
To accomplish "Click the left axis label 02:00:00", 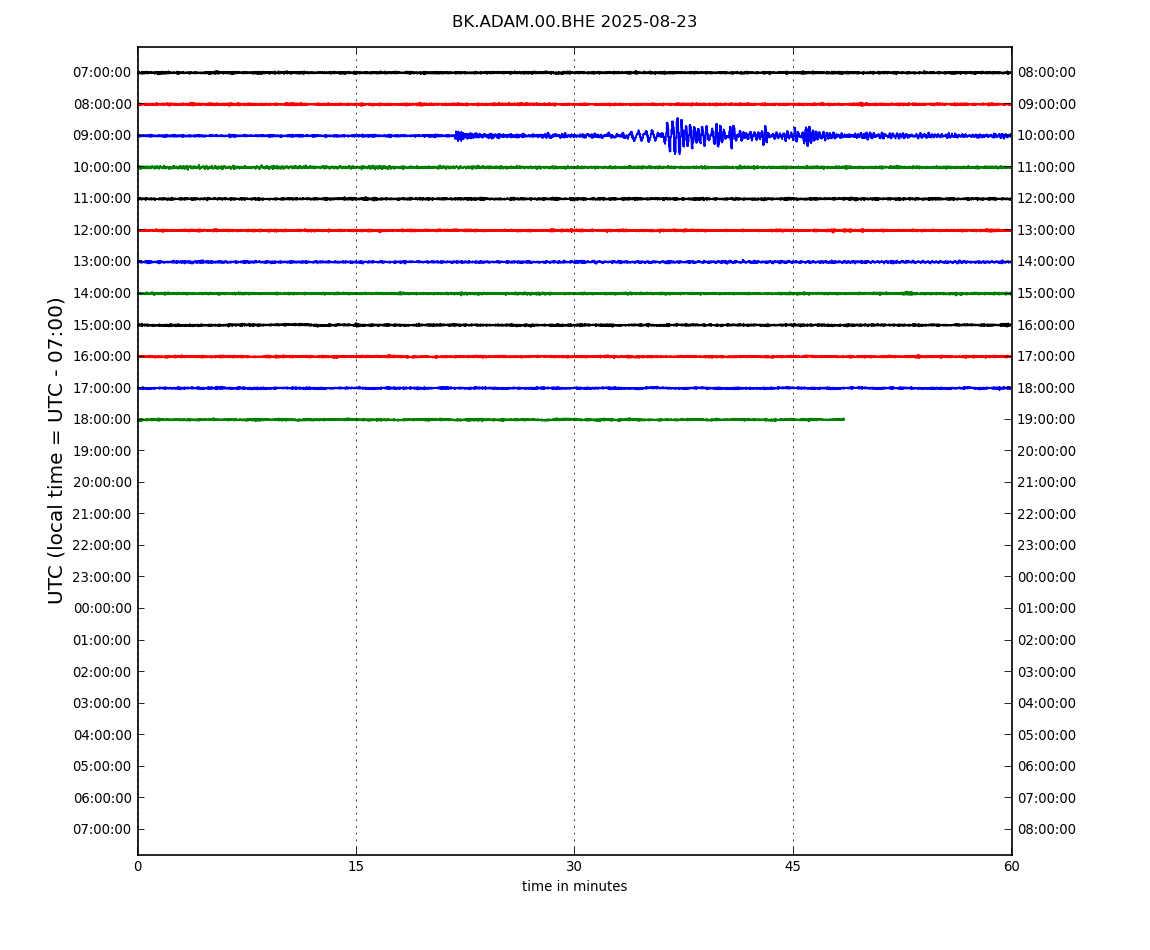I will (102, 672).
